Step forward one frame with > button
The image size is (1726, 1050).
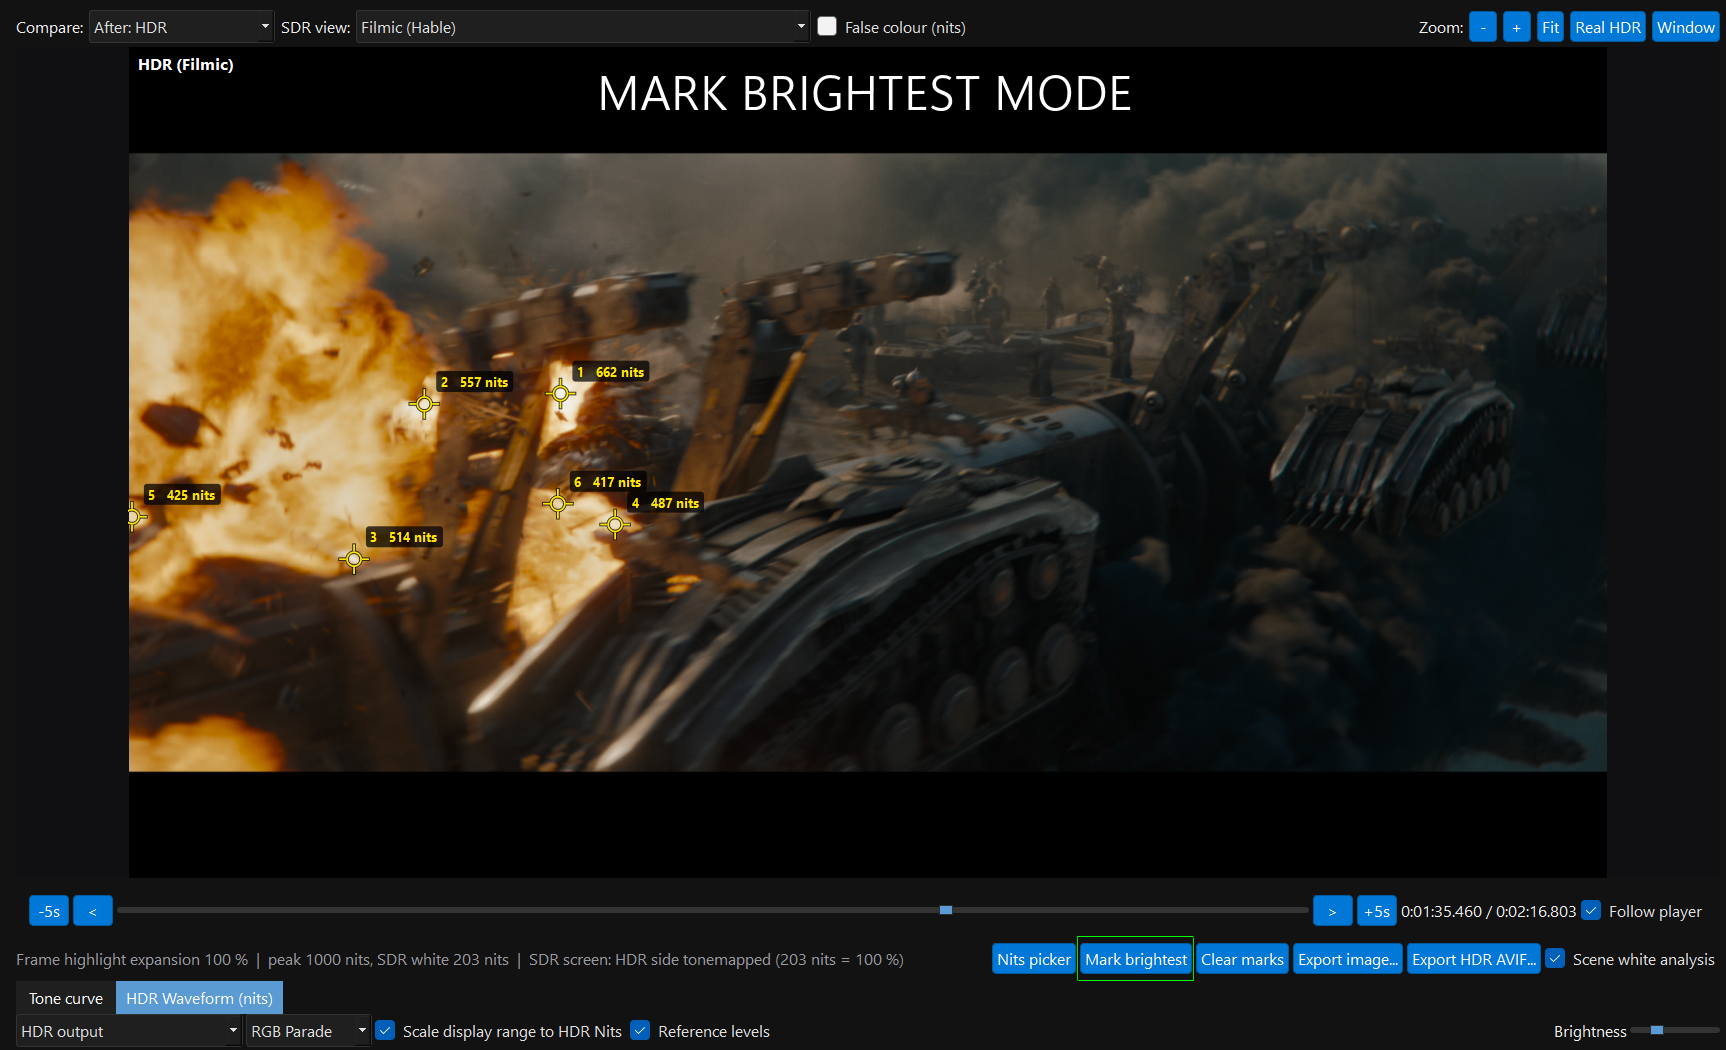click(x=1332, y=911)
